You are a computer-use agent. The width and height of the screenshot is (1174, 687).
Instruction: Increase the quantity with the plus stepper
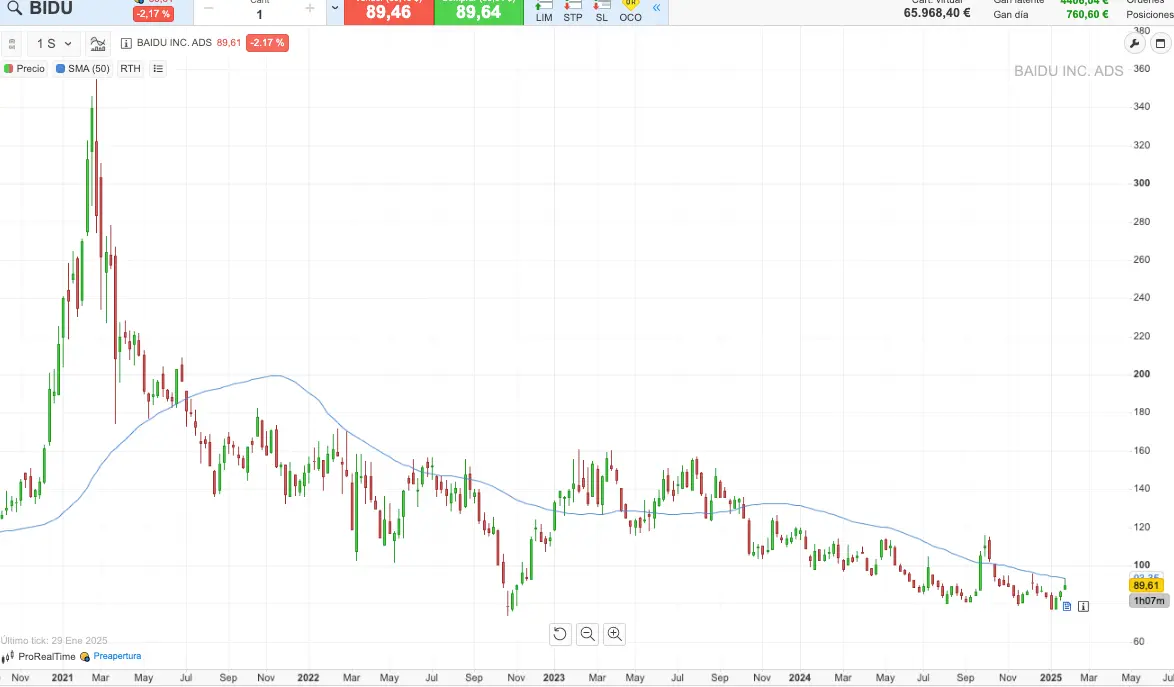(310, 9)
